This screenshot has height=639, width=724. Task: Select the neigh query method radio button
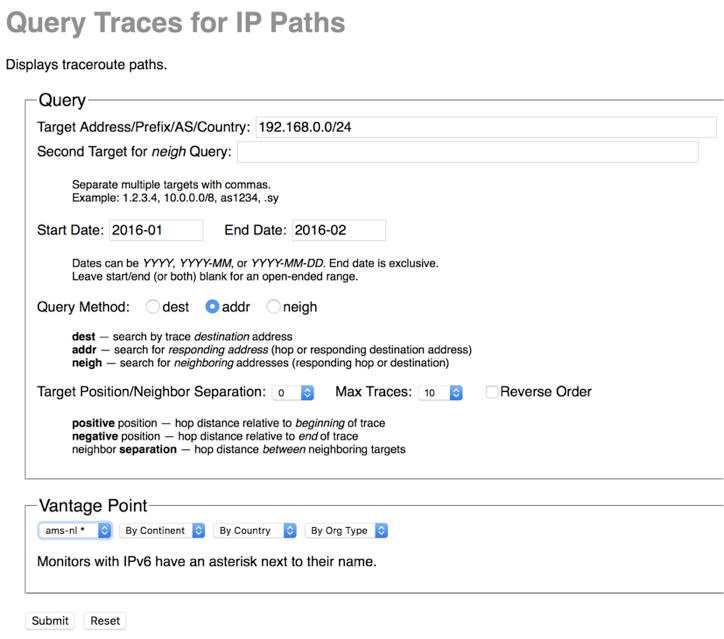[x=273, y=307]
